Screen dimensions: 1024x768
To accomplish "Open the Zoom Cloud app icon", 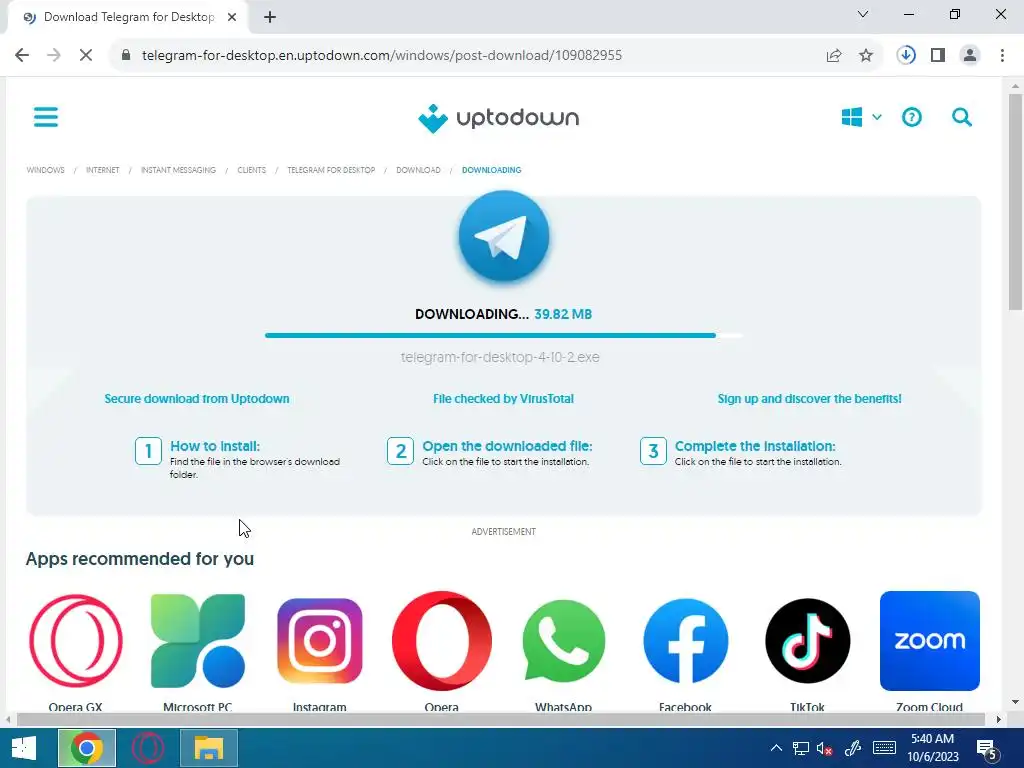I will (929, 641).
